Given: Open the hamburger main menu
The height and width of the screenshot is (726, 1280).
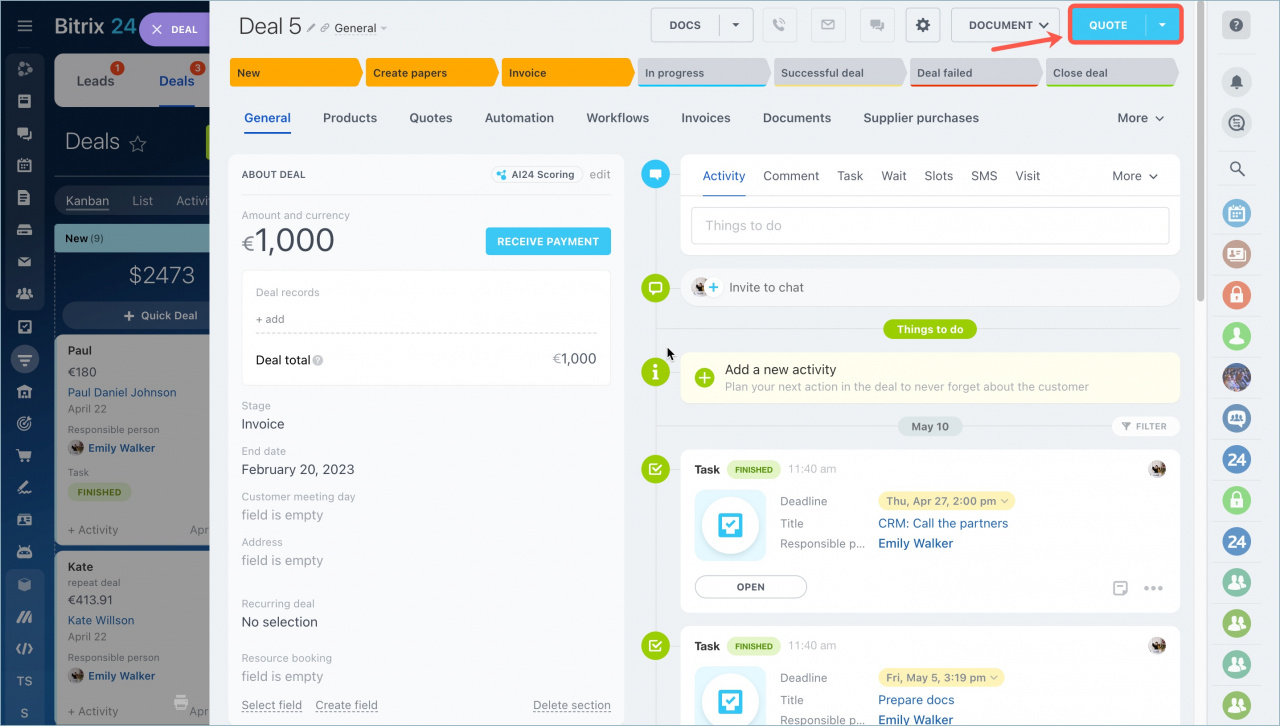Looking at the screenshot, I should coord(25,26).
